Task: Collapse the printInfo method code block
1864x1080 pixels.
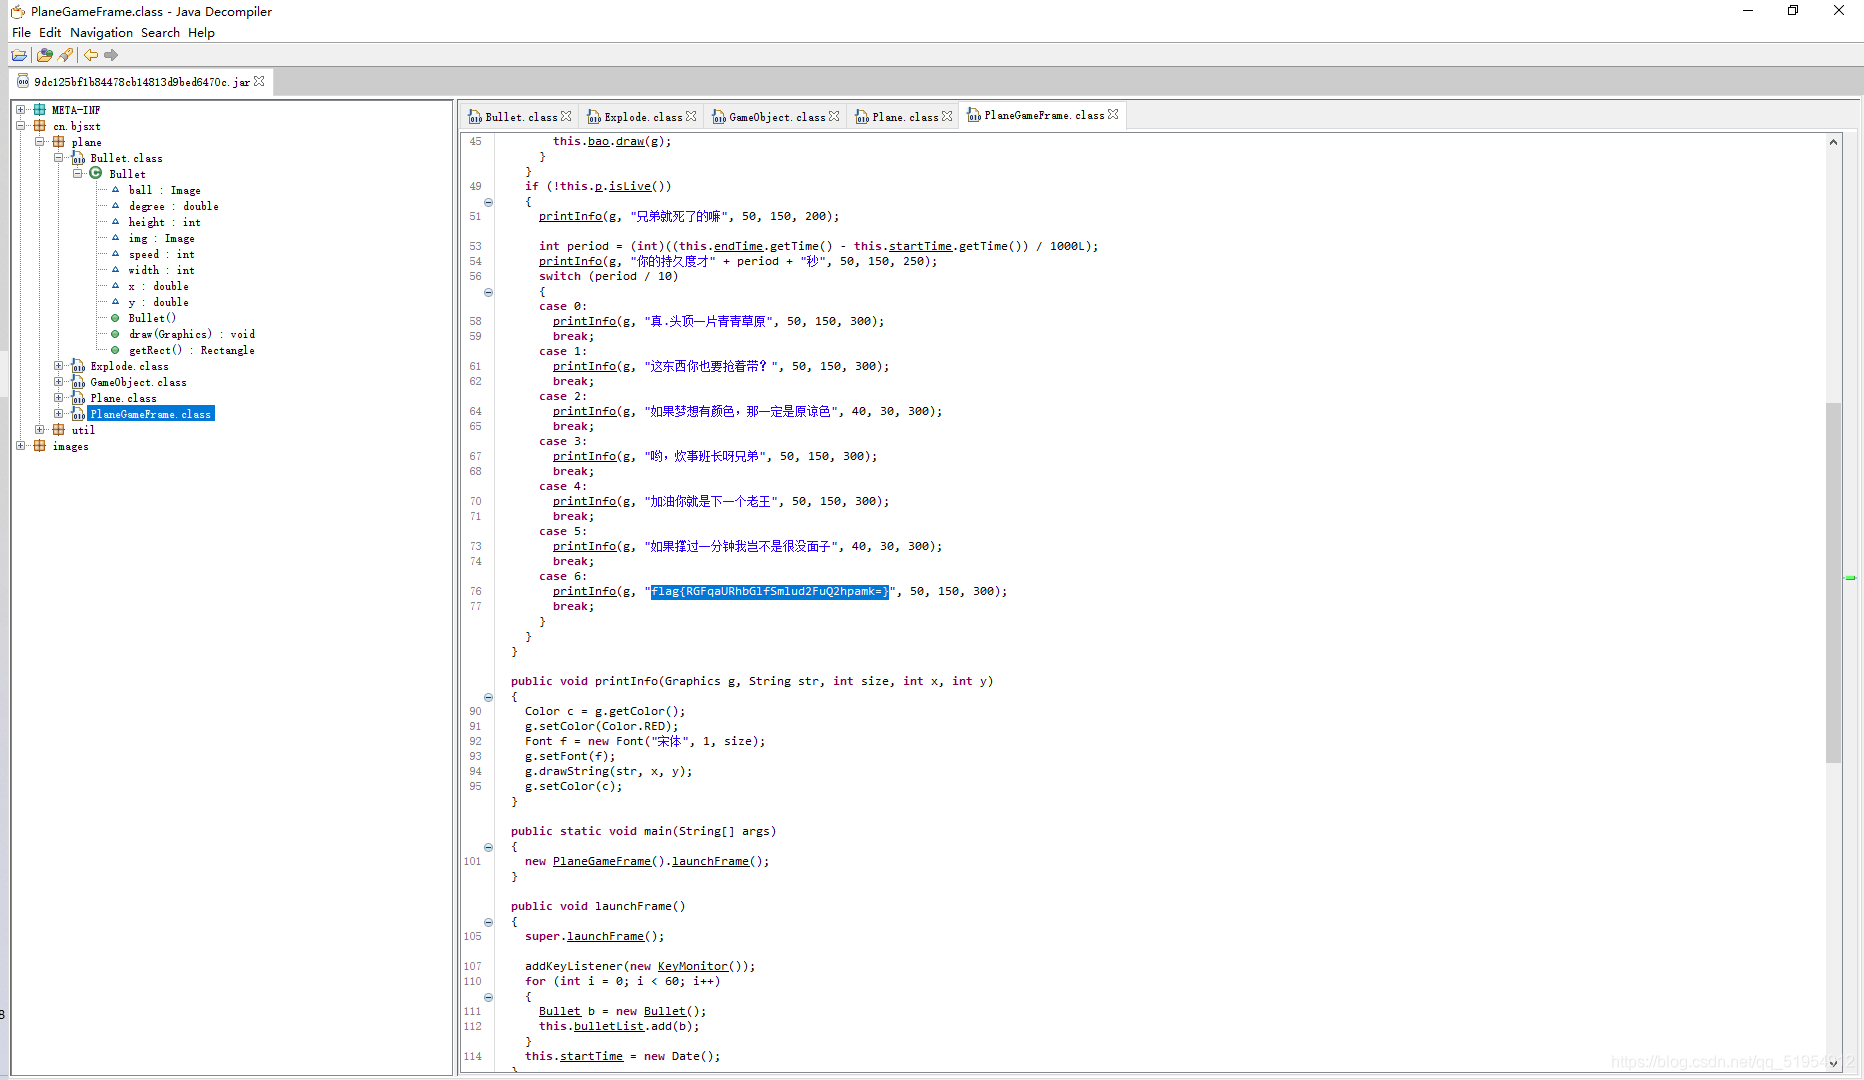Action: (x=488, y=697)
